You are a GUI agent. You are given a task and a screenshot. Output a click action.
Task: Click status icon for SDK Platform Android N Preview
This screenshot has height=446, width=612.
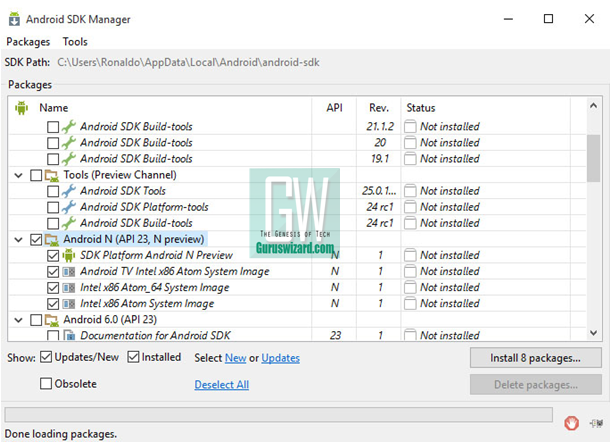[x=410, y=256]
